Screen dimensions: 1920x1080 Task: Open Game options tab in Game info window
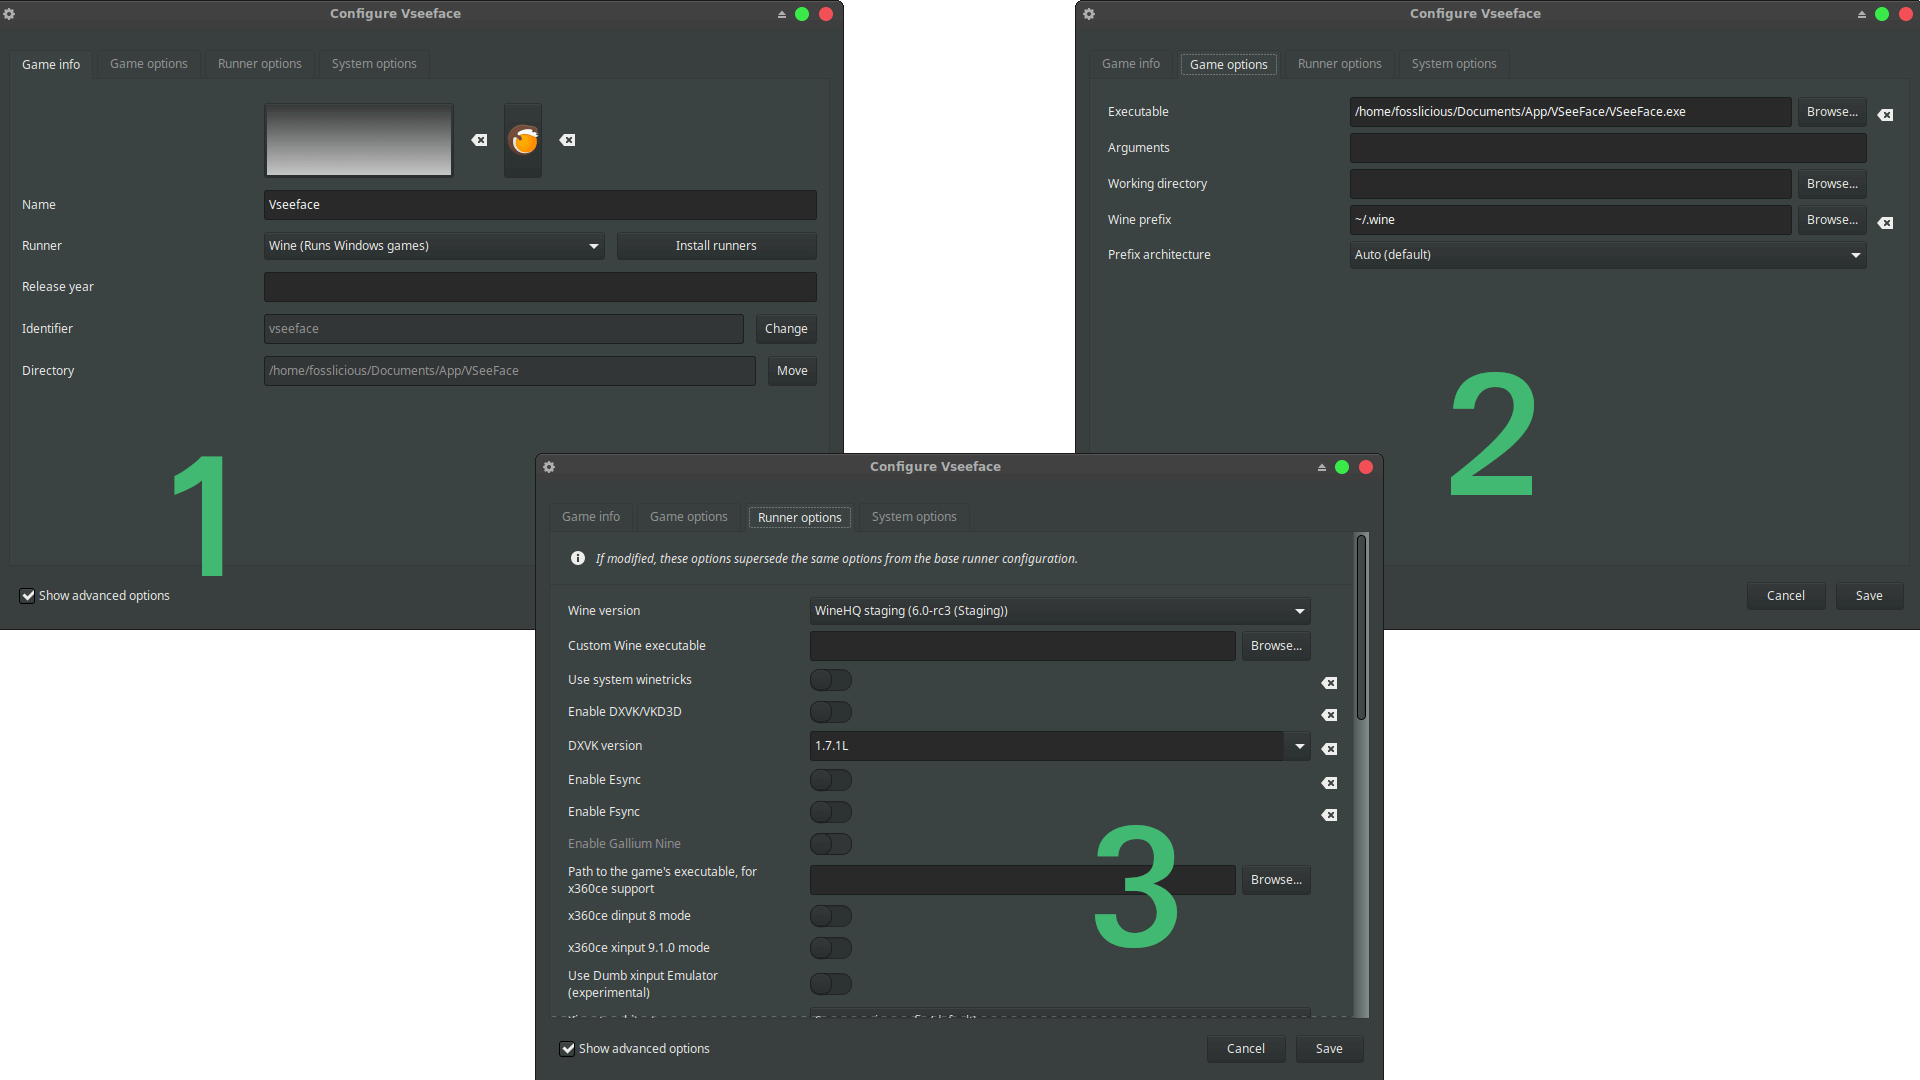(x=148, y=64)
